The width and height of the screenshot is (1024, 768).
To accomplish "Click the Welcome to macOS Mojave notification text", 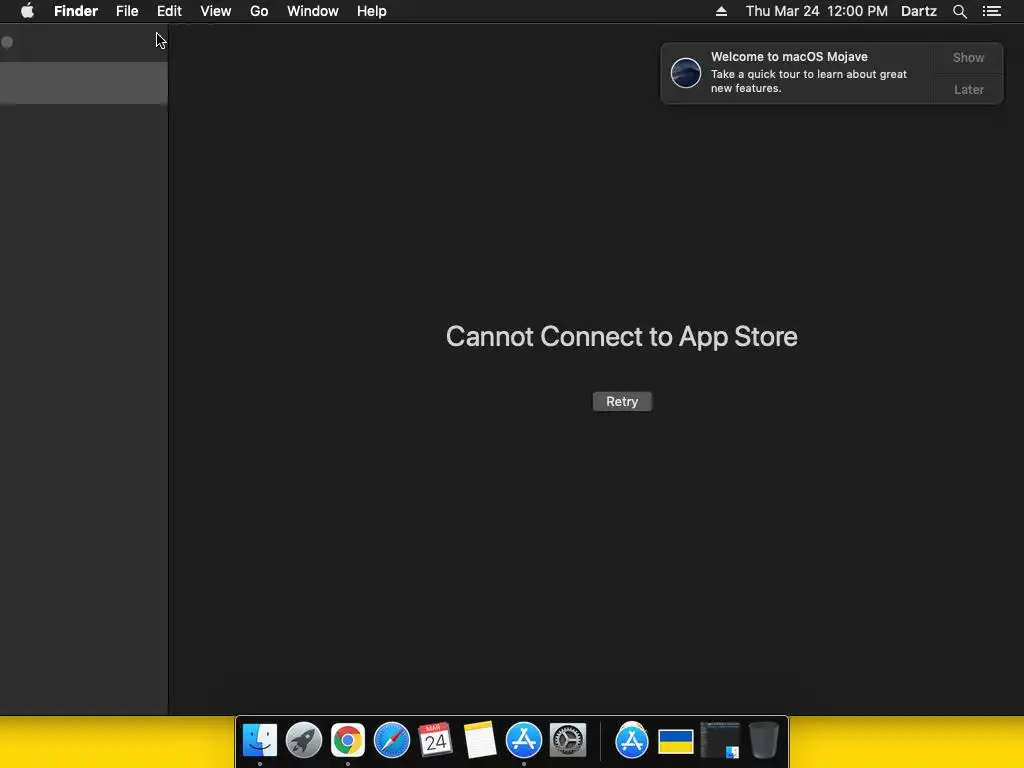I will click(x=789, y=57).
